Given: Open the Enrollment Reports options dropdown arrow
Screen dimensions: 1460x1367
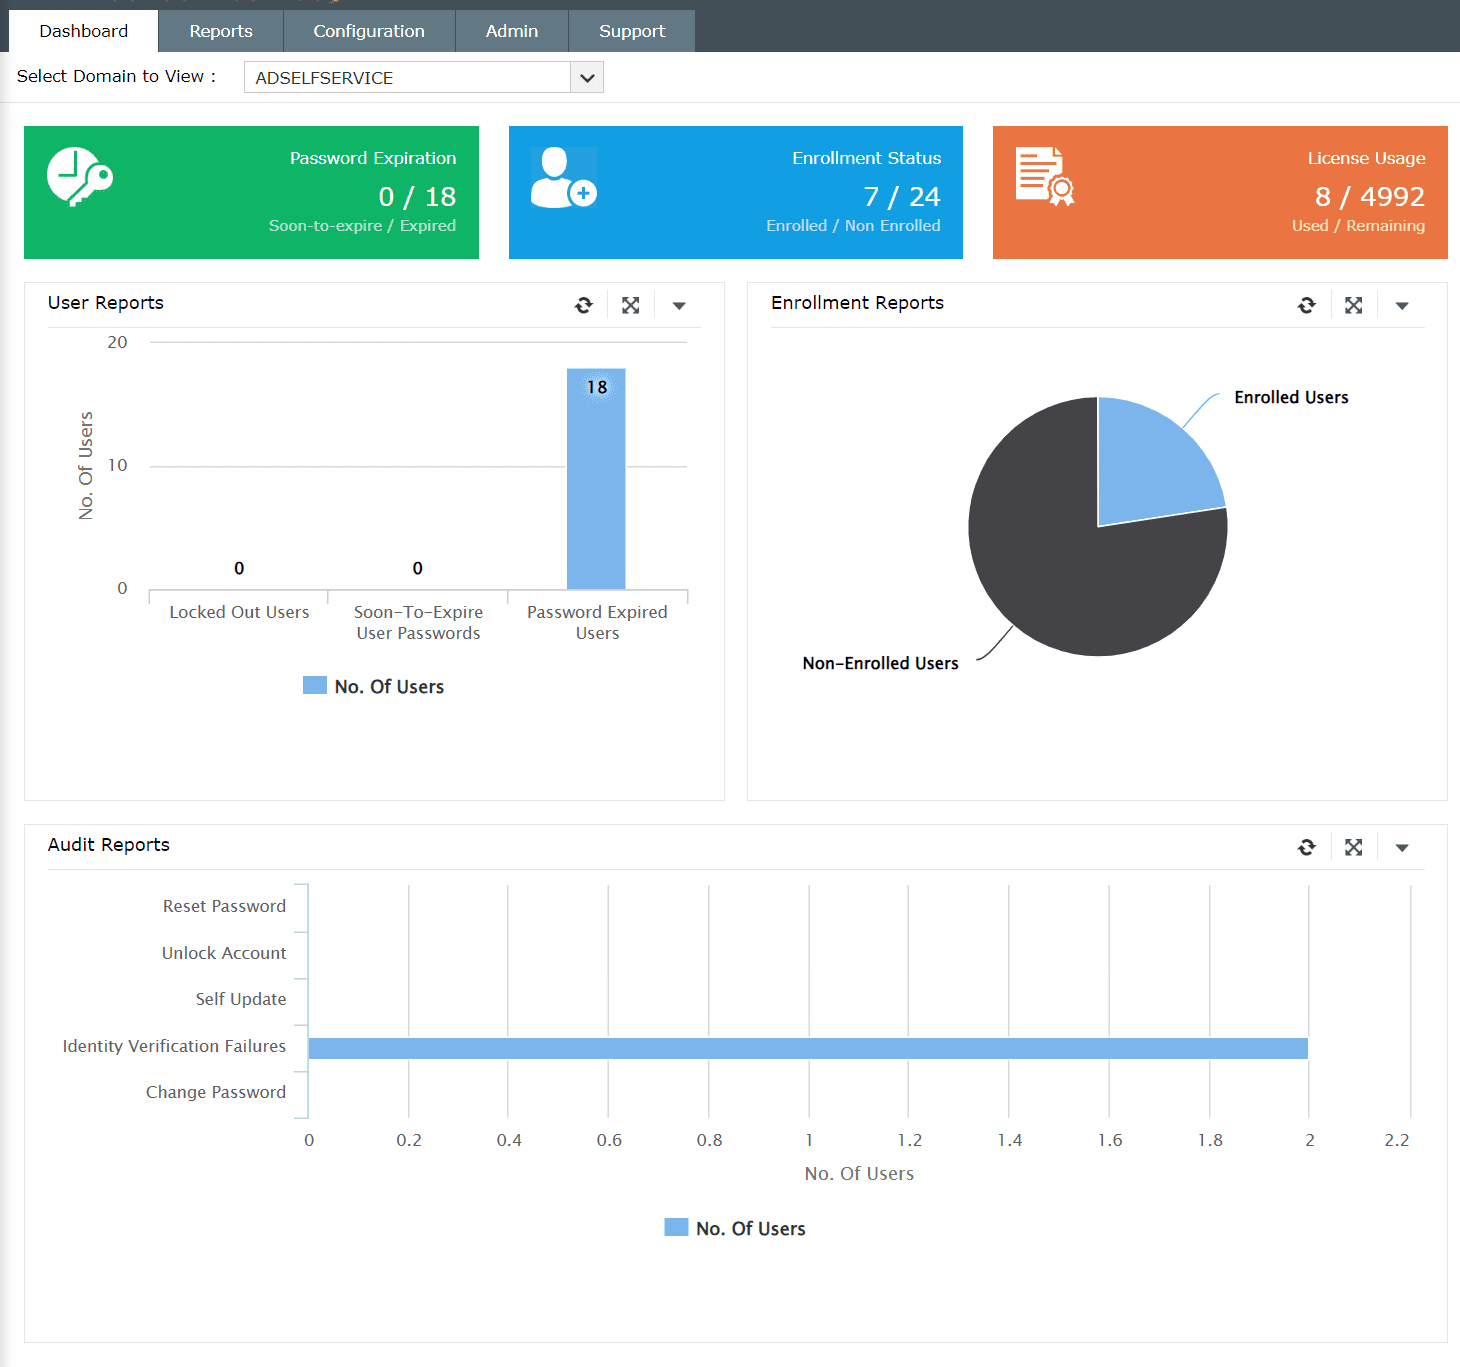Looking at the screenshot, I should tap(1402, 306).
